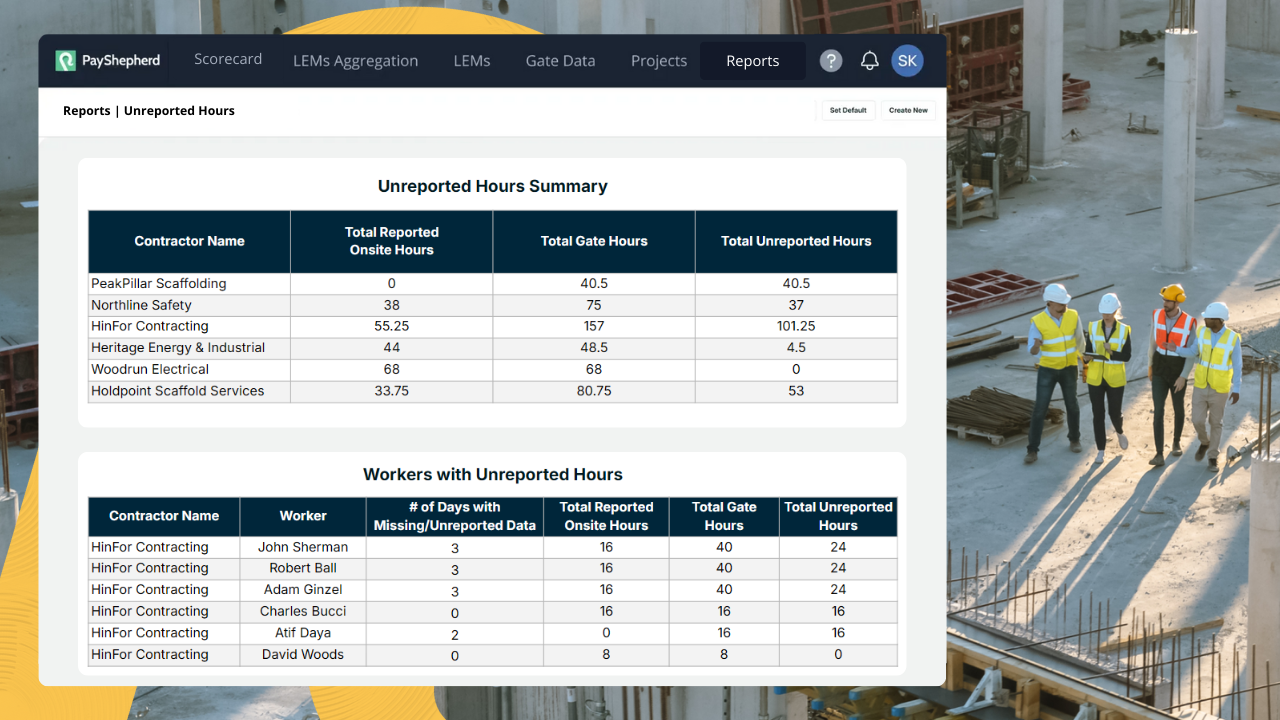Click the 101.25 unreported hours value
The width and height of the screenshot is (1280, 720).
pyautogui.click(x=796, y=326)
